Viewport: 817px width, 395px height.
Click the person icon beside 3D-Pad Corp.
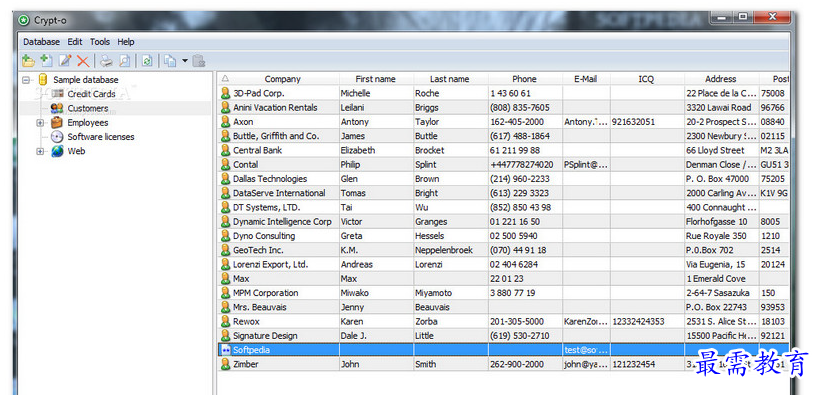(225, 93)
